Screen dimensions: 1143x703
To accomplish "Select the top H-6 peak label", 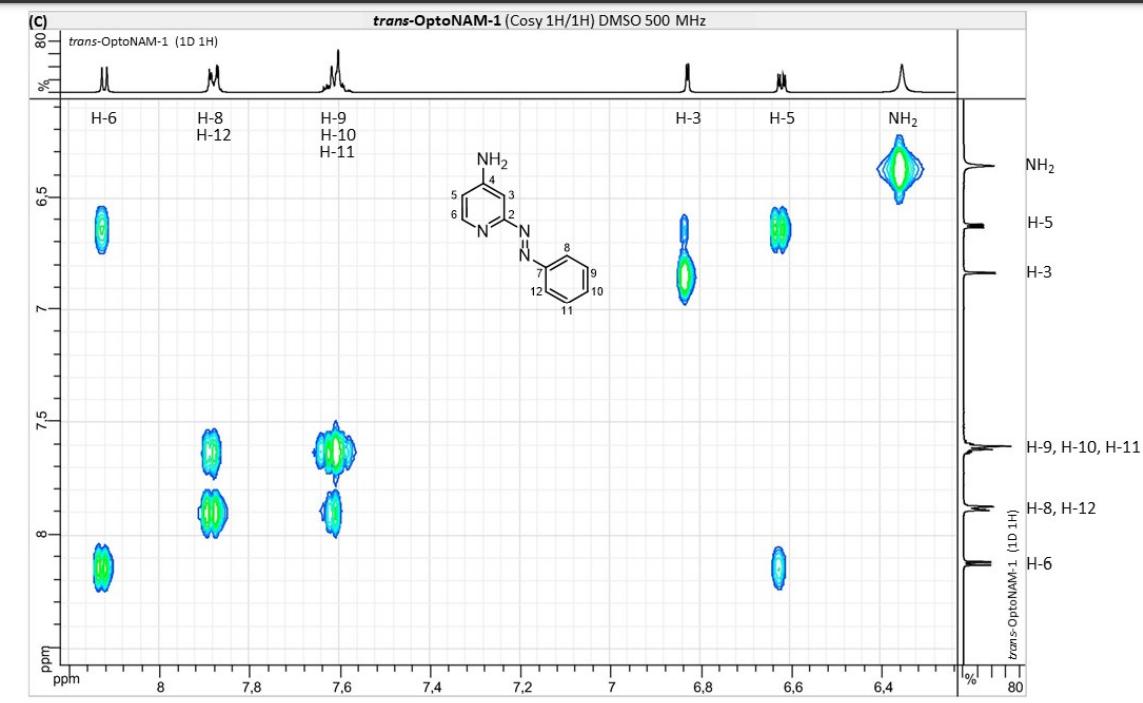I will (104, 119).
